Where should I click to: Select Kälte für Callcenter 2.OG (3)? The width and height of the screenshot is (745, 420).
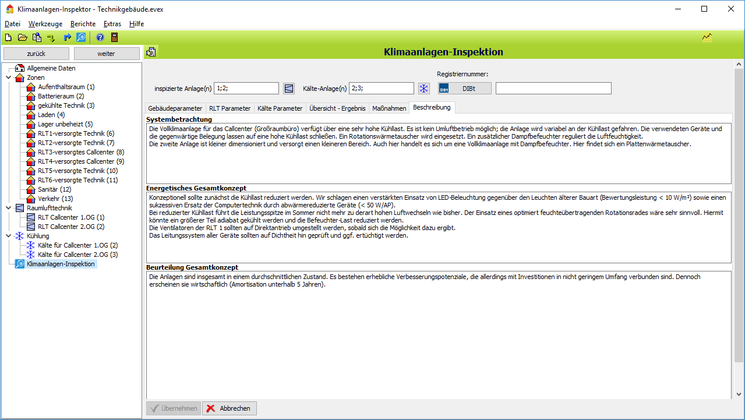[x=78, y=255]
